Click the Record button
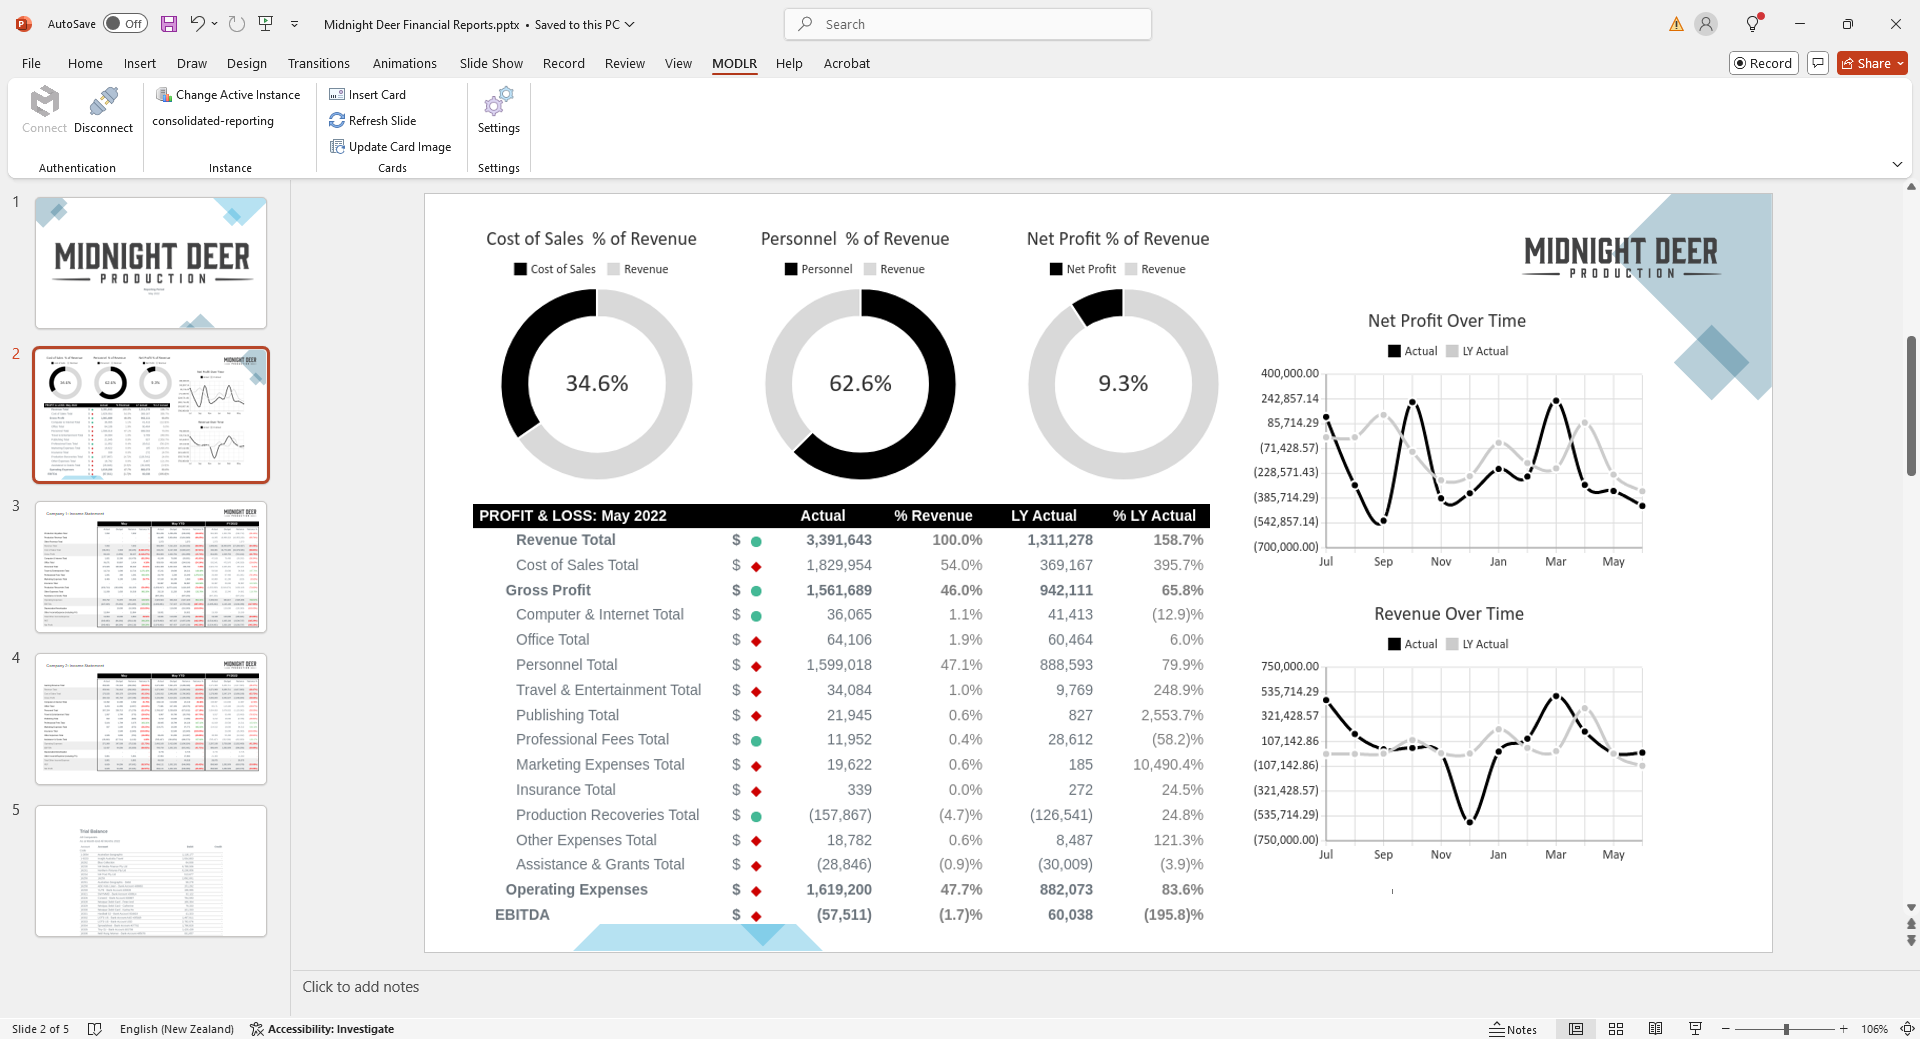The width and height of the screenshot is (1920, 1039). coord(1763,63)
